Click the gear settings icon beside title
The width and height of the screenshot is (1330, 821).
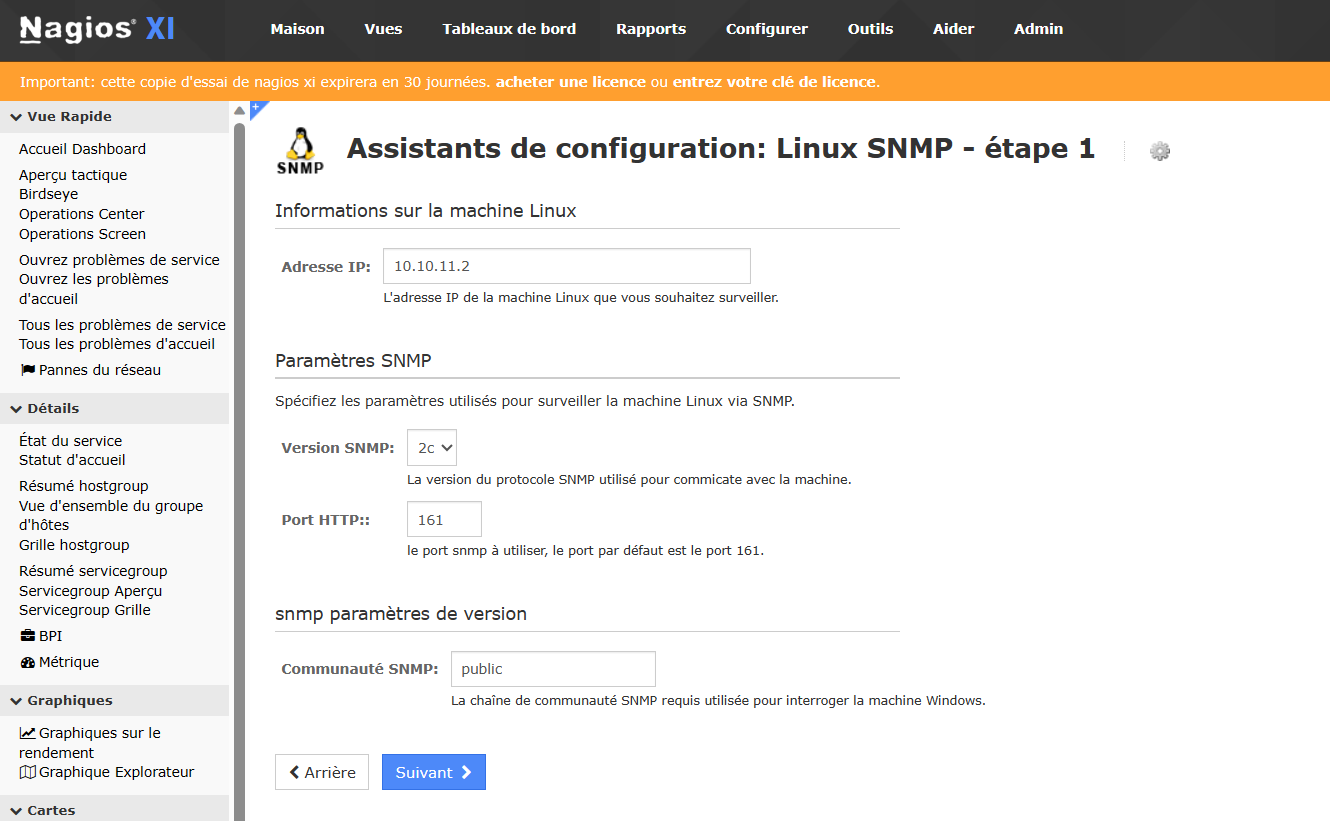1159,151
